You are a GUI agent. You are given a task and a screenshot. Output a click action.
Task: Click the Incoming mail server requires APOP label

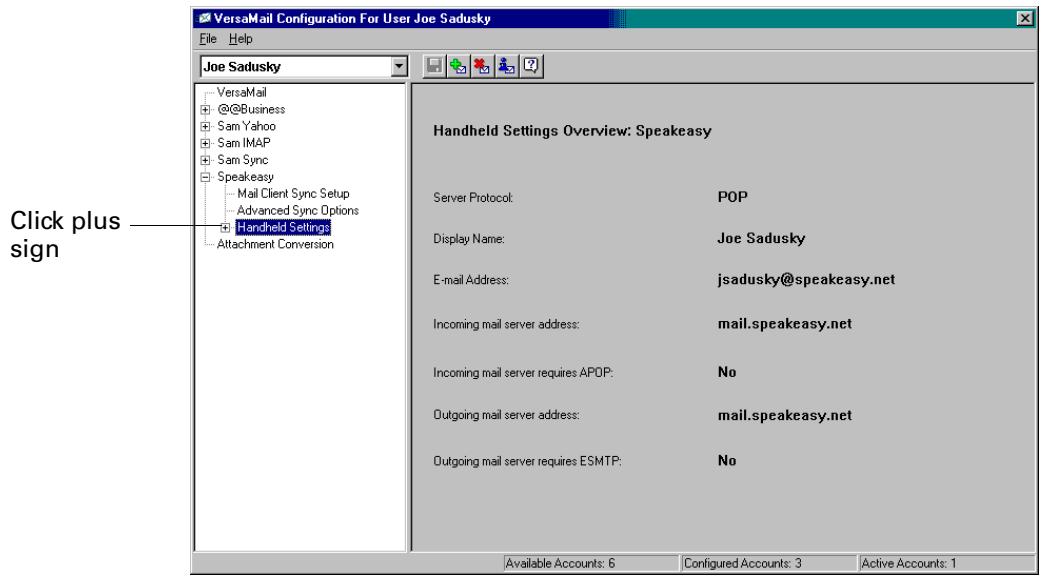pos(523,372)
